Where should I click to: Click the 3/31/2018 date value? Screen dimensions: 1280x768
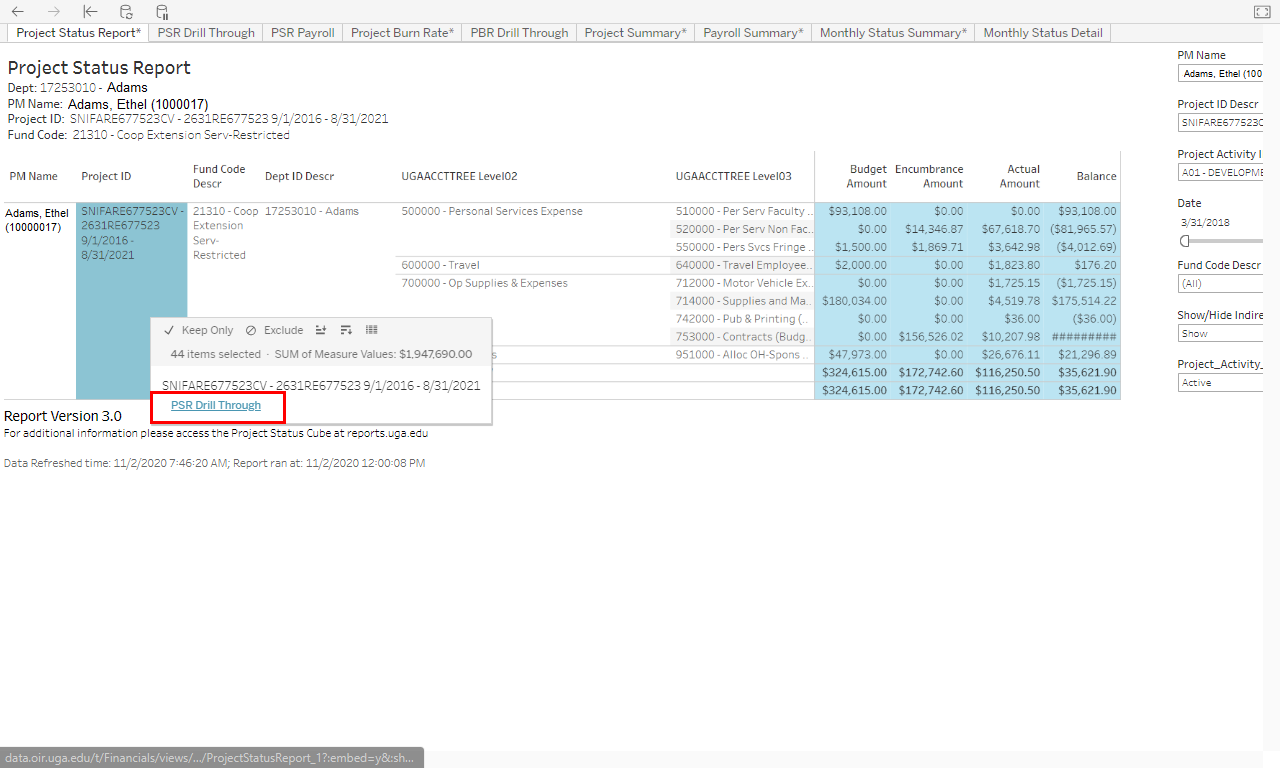click(1205, 222)
